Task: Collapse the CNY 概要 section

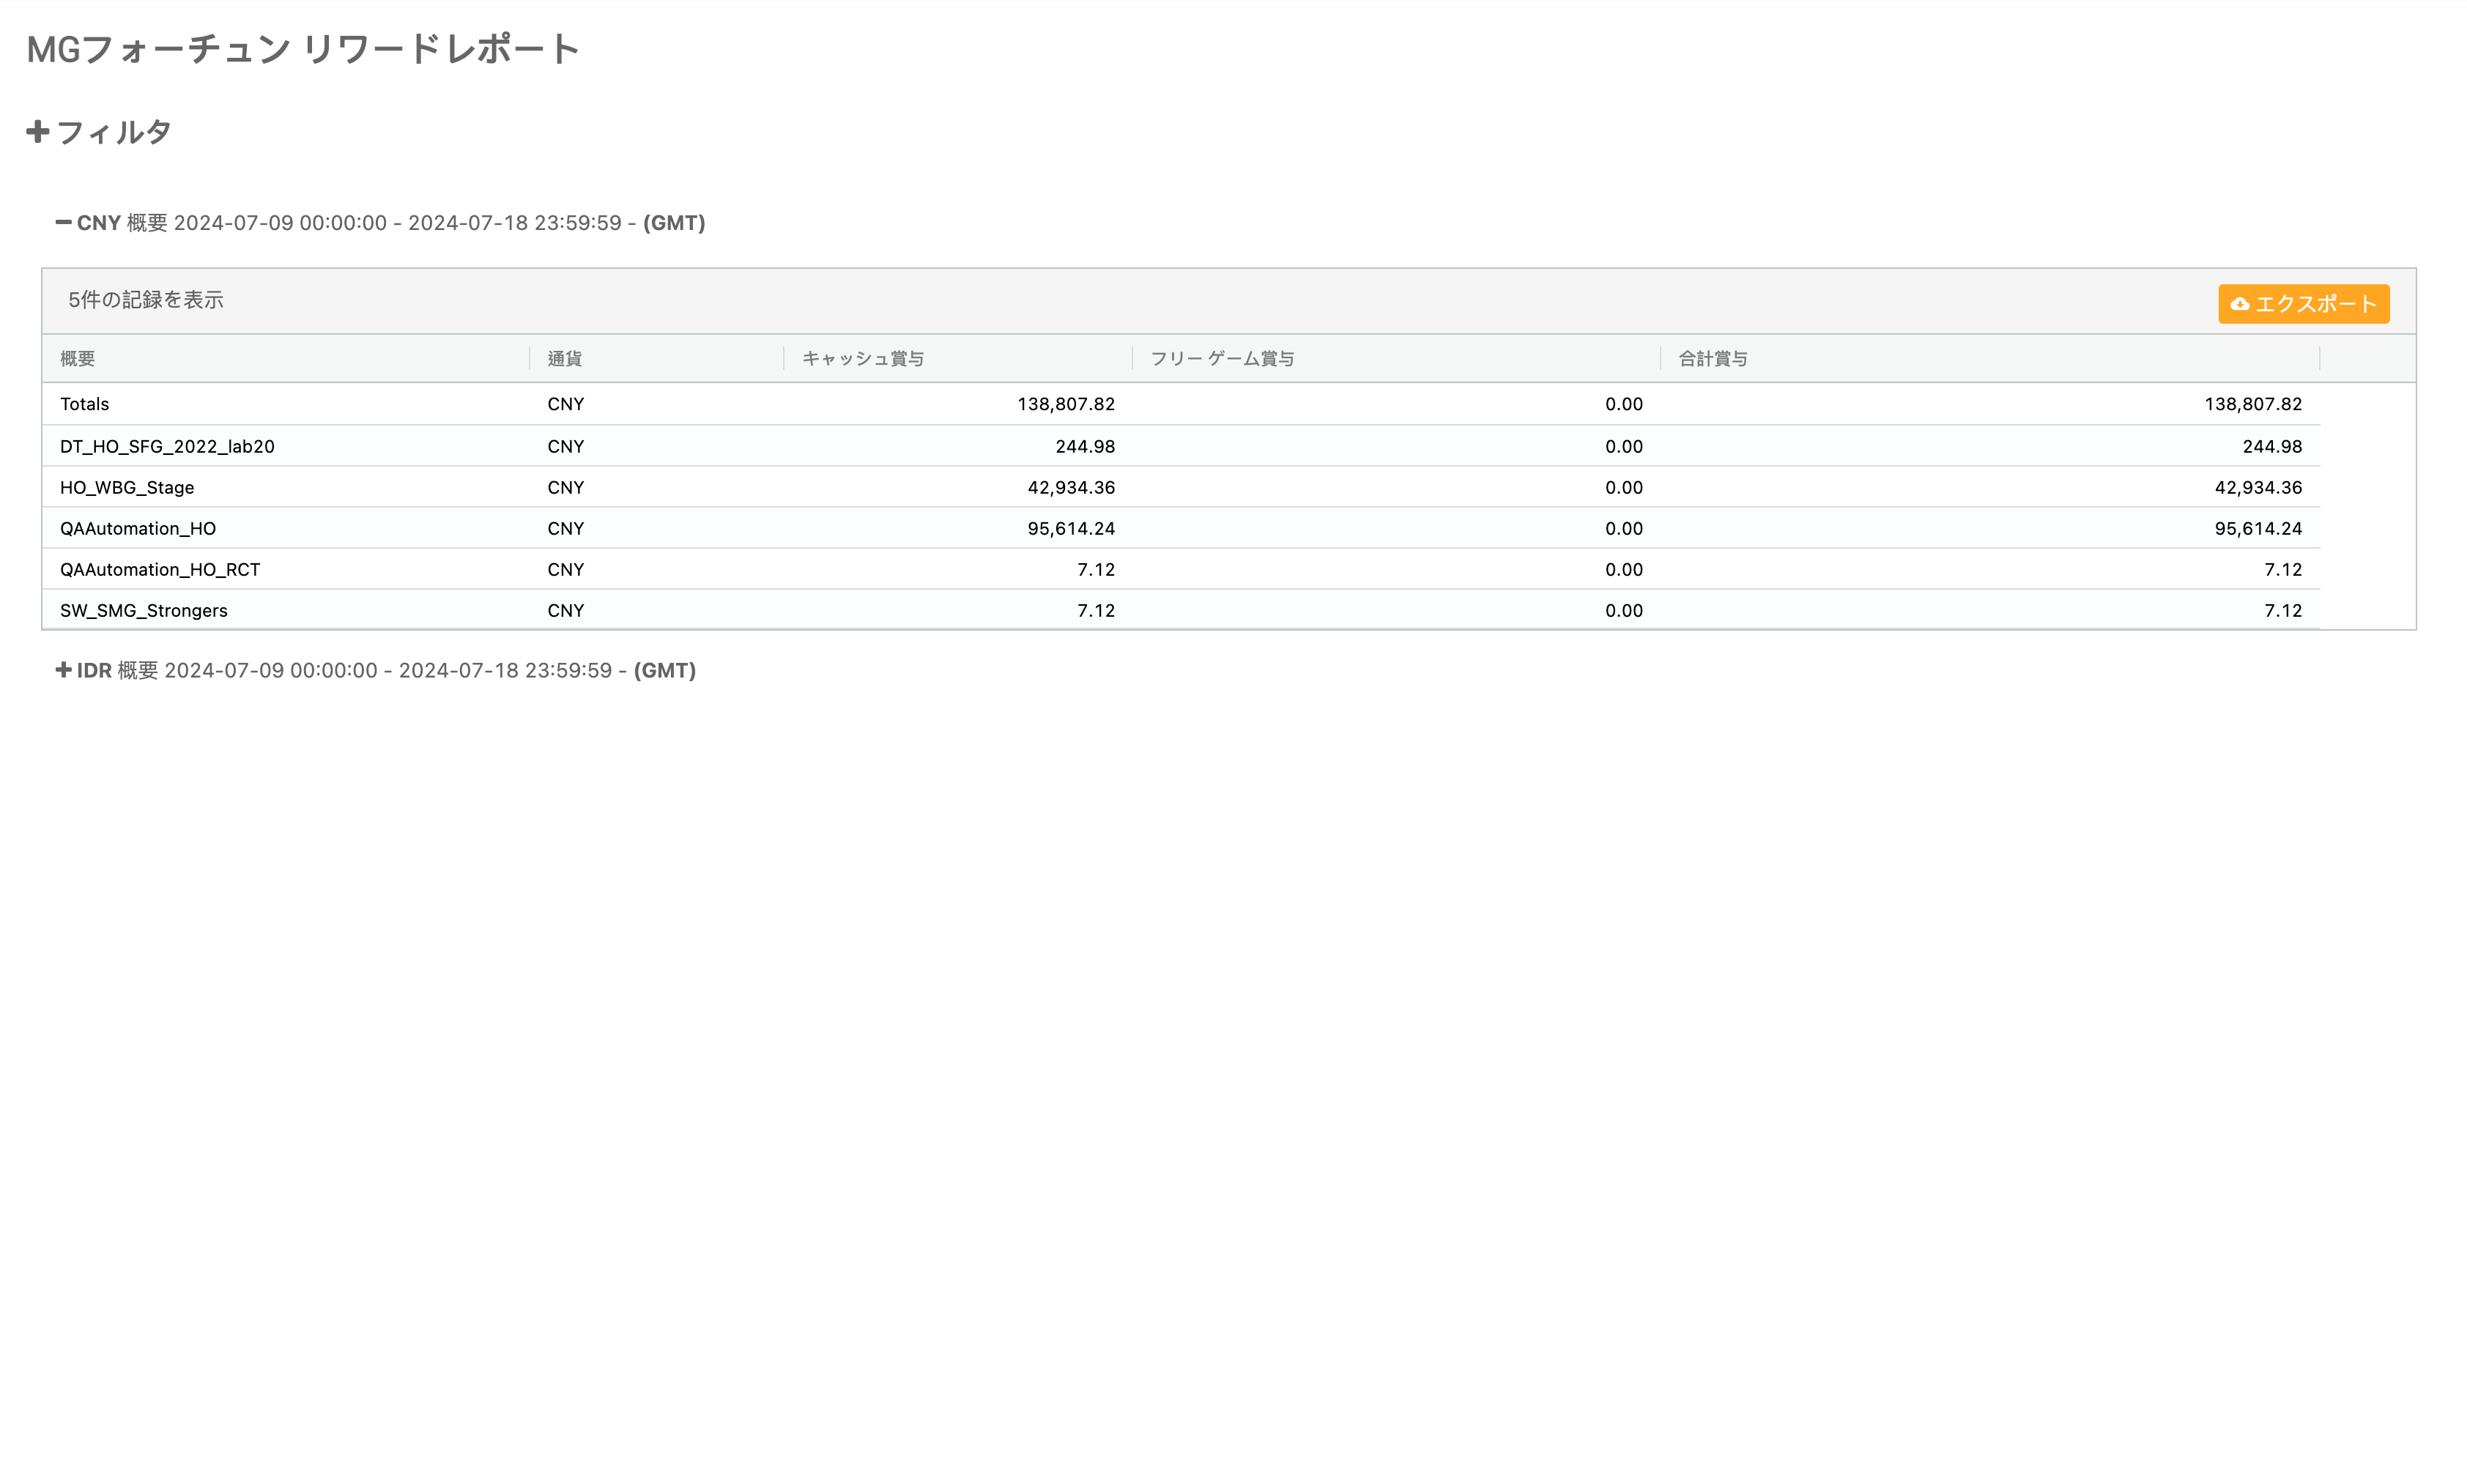Action: pos(63,222)
